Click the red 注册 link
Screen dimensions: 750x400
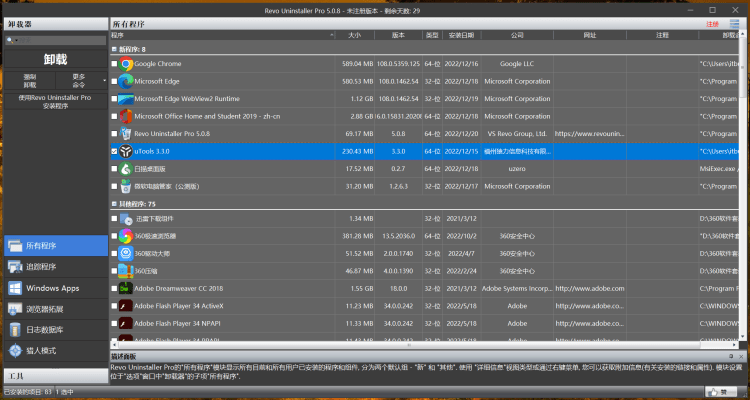pyautogui.click(x=712, y=24)
